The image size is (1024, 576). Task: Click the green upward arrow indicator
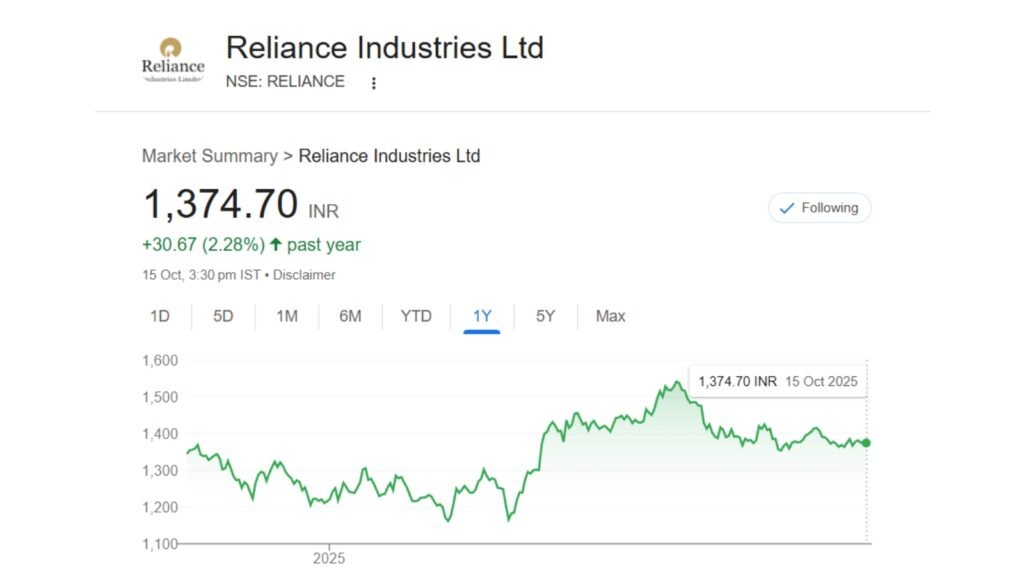pos(276,245)
